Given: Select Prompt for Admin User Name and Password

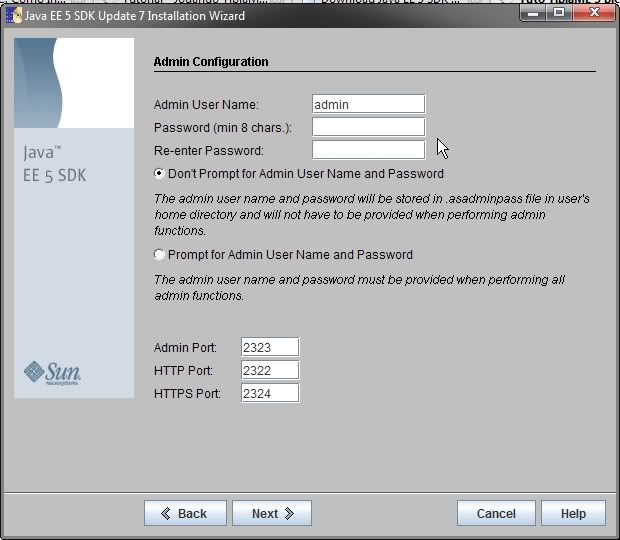Looking at the screenshot, I should pos(160,255).
